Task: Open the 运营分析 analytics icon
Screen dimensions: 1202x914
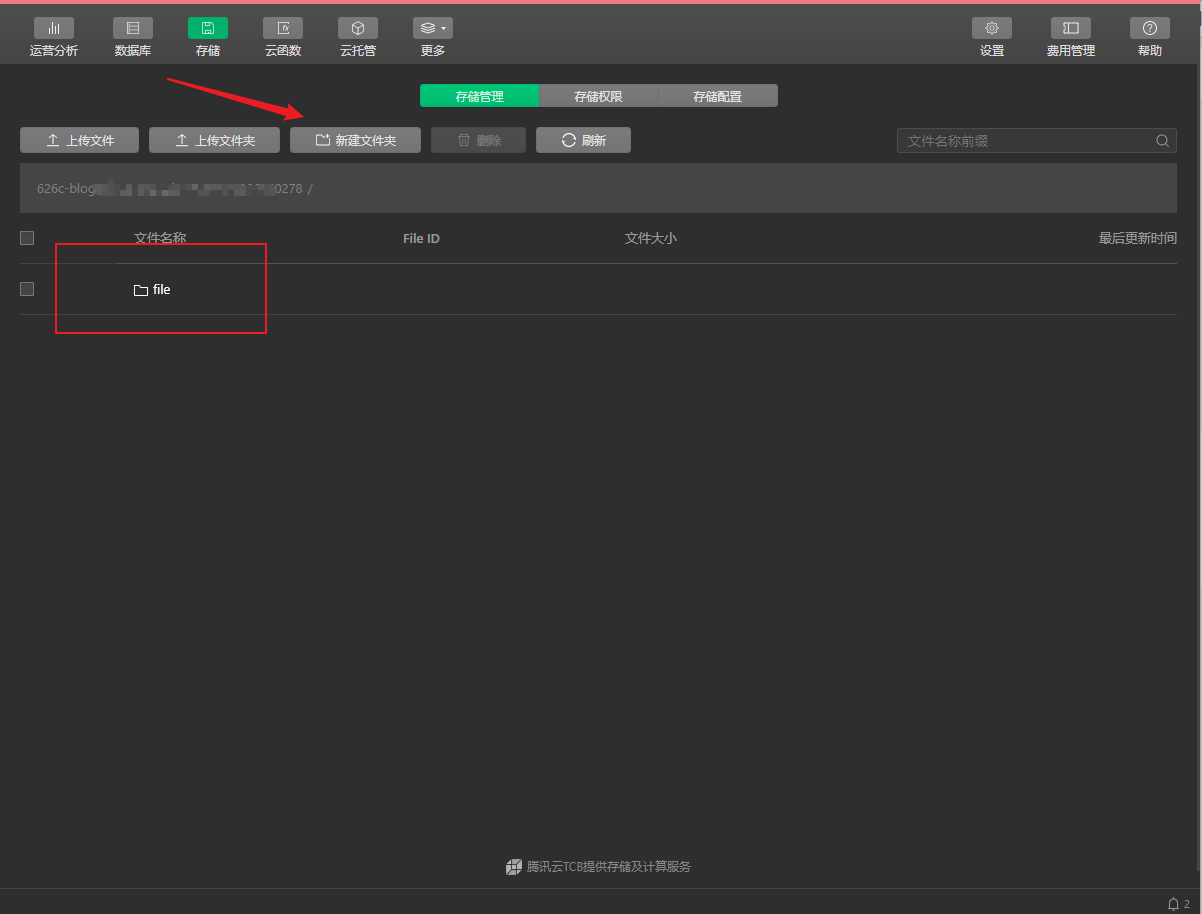Action: tap(54, 28)
